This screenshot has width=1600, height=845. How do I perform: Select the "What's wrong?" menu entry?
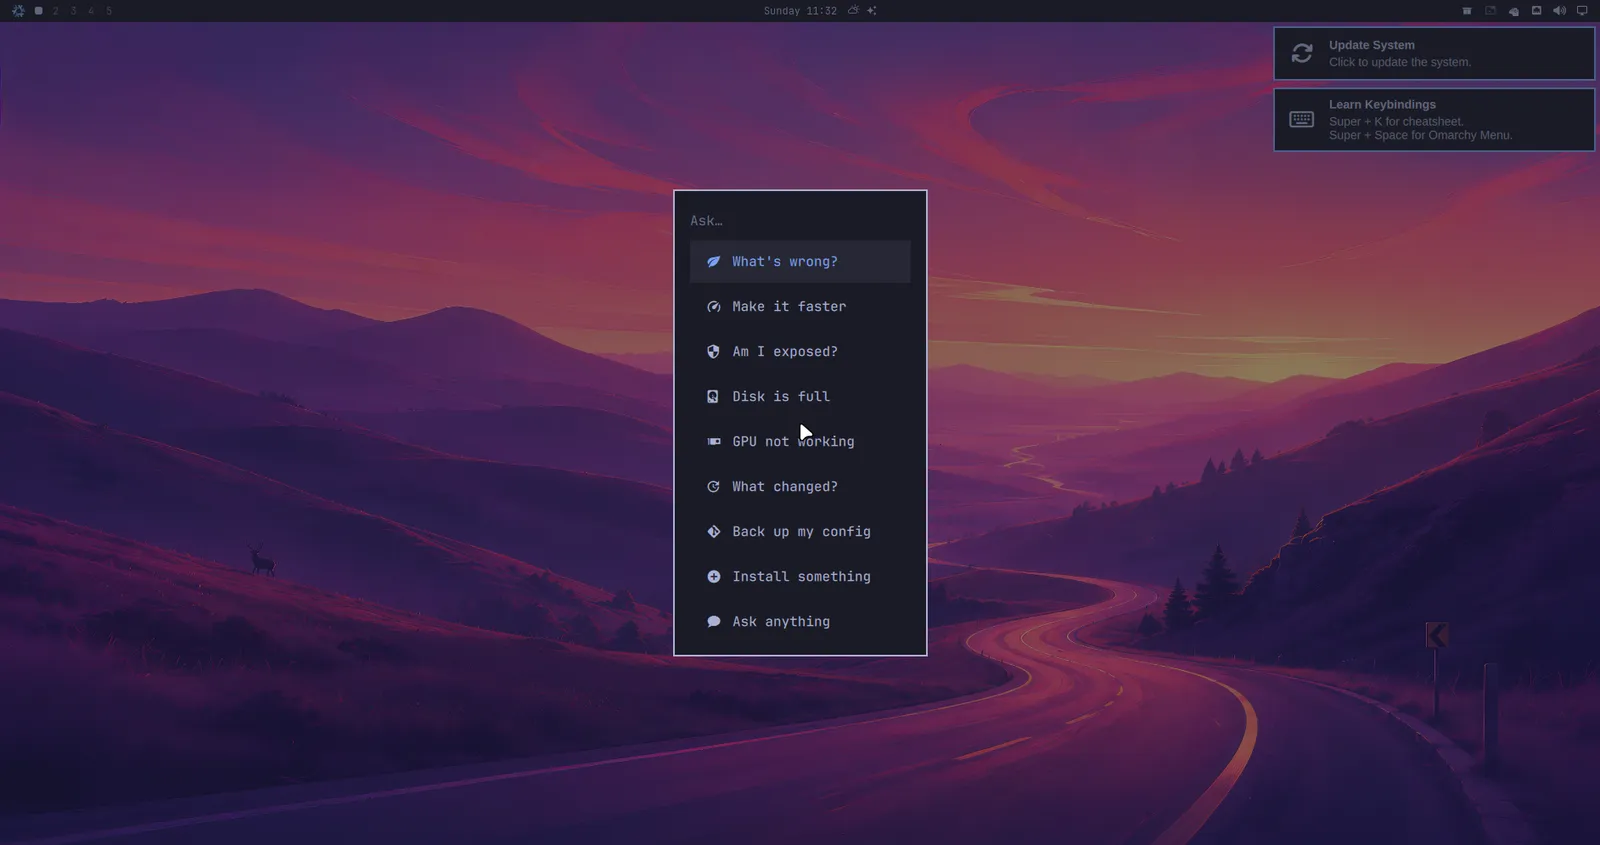(800, 262)
